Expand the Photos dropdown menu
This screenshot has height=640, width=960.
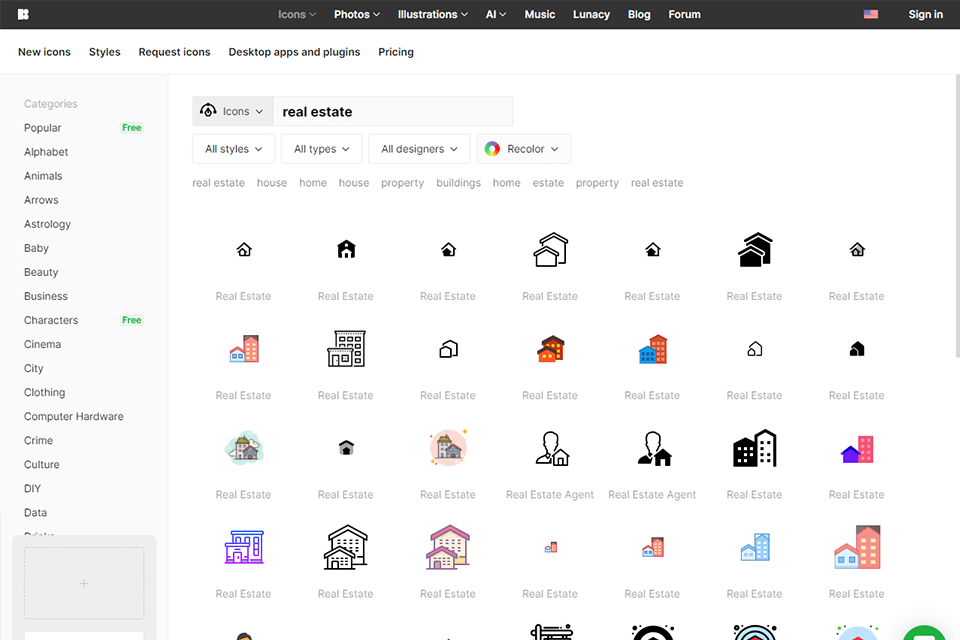pos(357,14)
